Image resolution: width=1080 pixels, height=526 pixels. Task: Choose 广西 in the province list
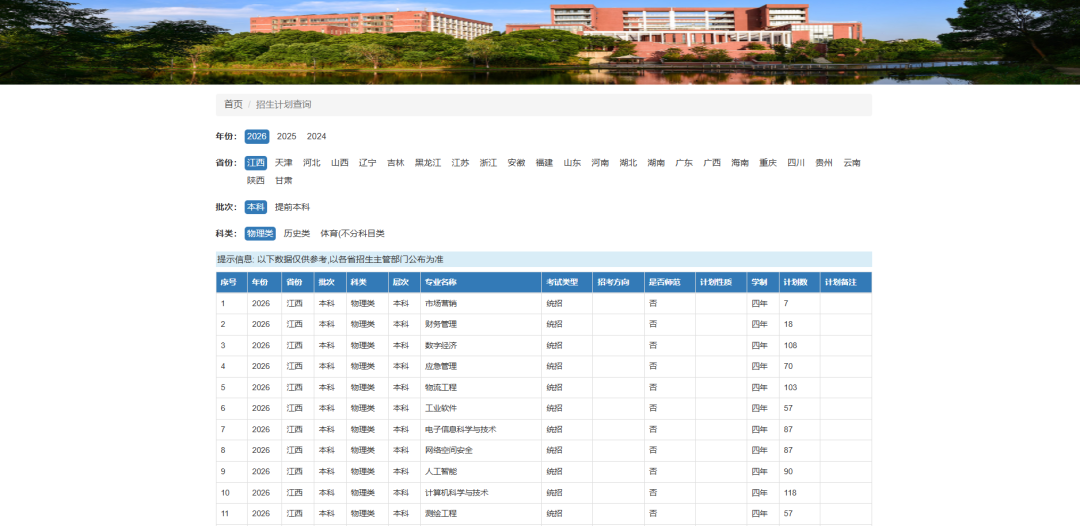click(712, 163)
